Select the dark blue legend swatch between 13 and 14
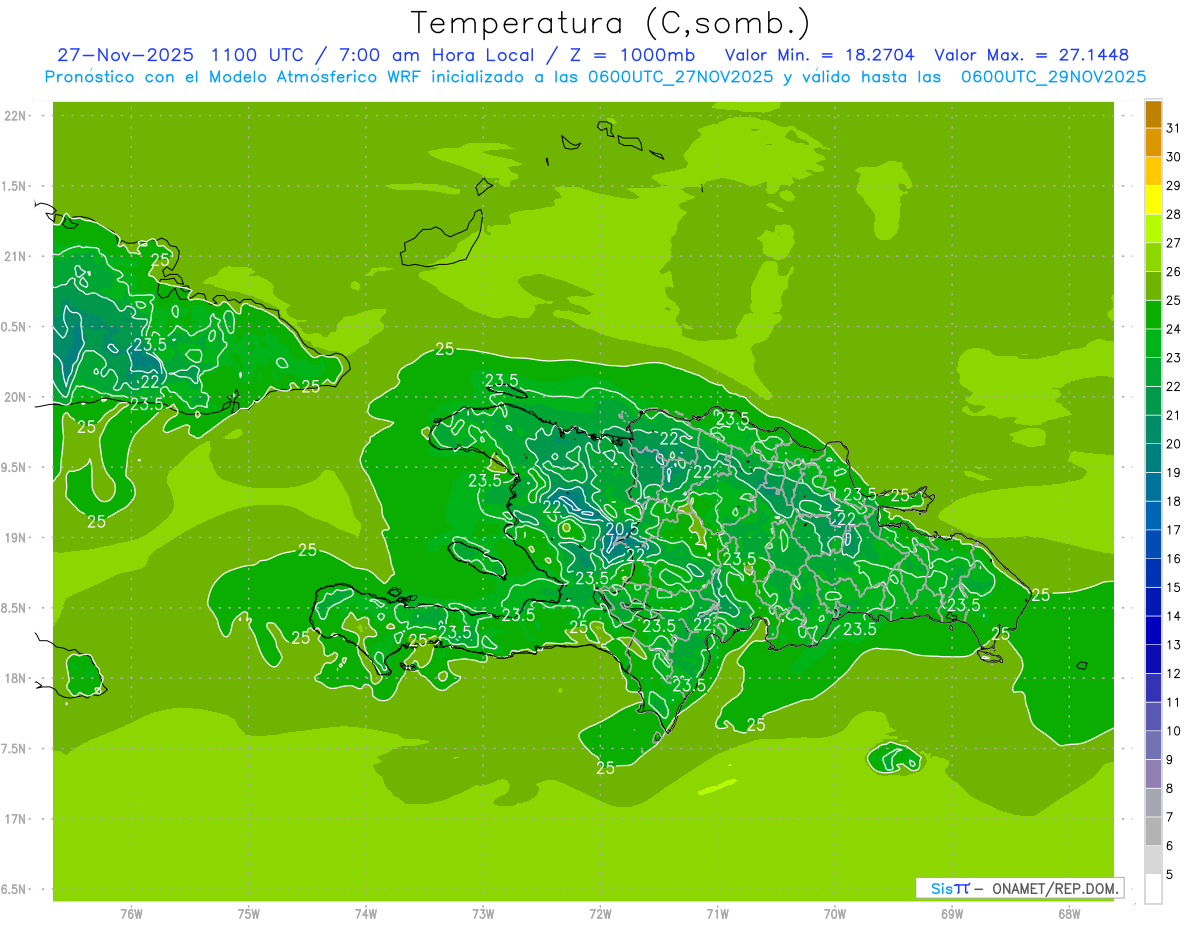The width and height of the screenshot is (1200, 927). [1153, 631]
